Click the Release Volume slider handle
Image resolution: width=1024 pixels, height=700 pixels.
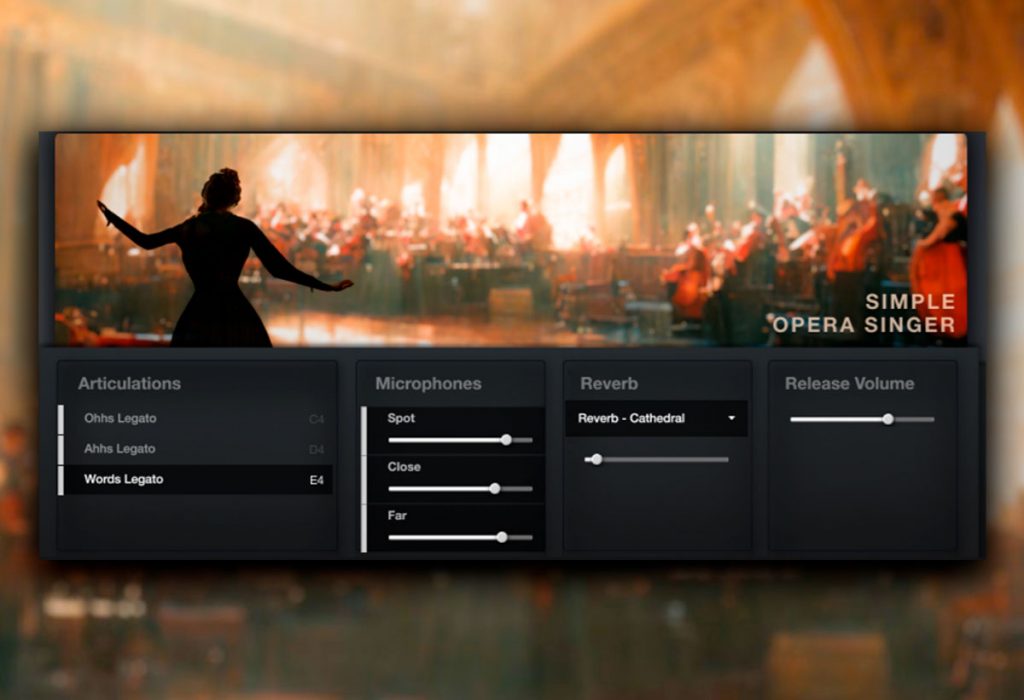click(888, 419)
